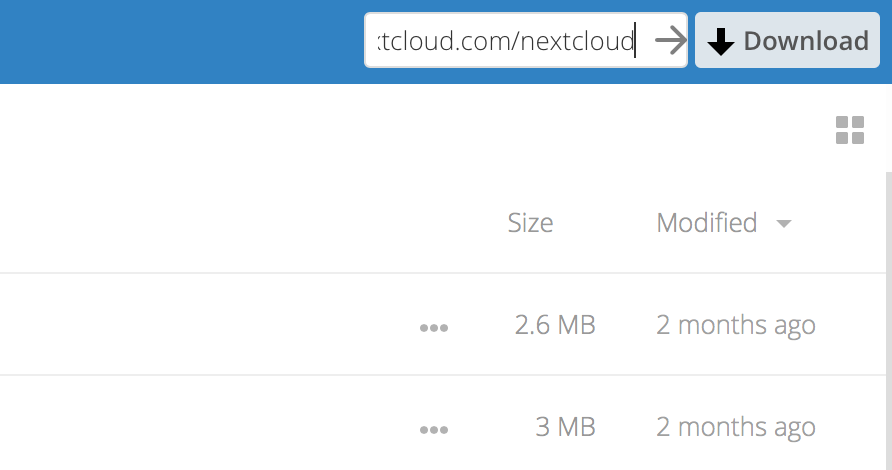Click the black down-arrow icon on Download
Screen dimensions: 892x470
coord(720,42)
